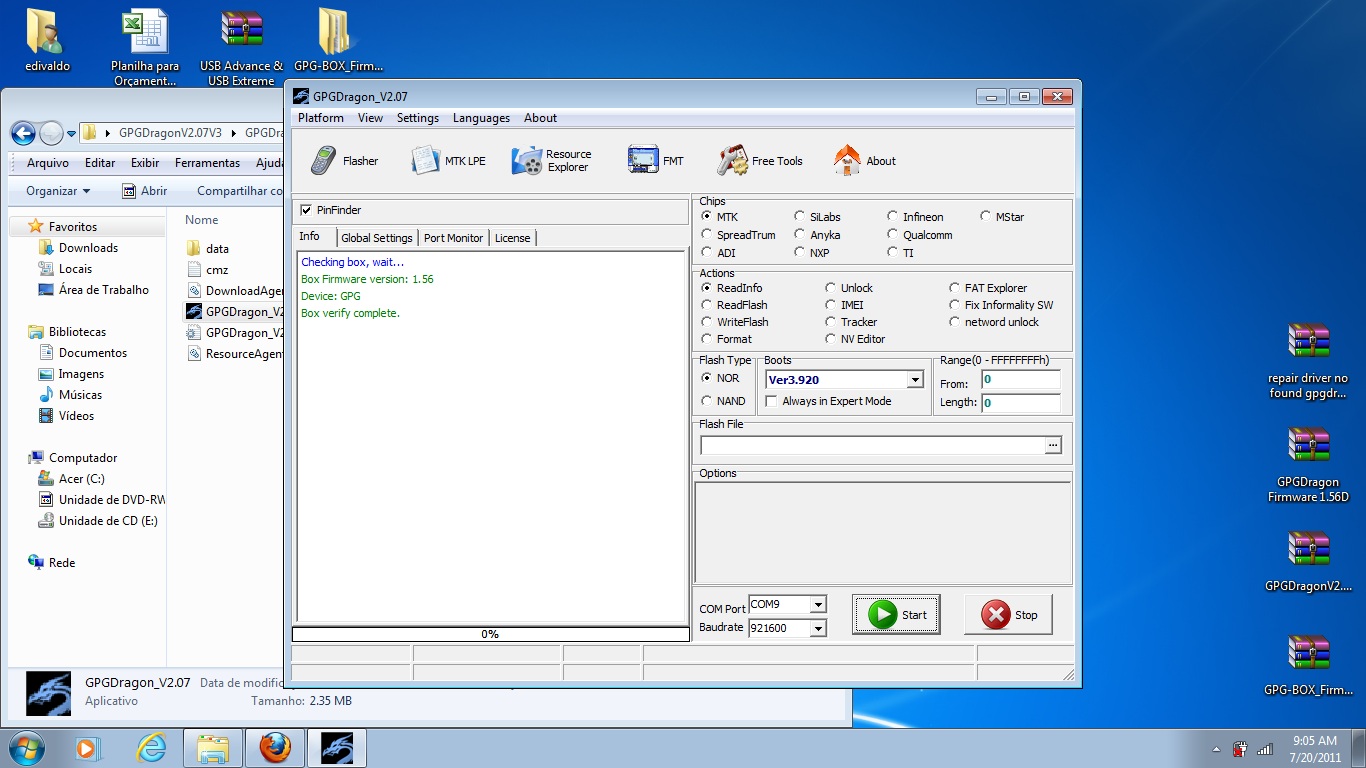Open Explorer recent pages dropdown arrow
Viewport: 1366px width, 768px height.
(72, 134)
